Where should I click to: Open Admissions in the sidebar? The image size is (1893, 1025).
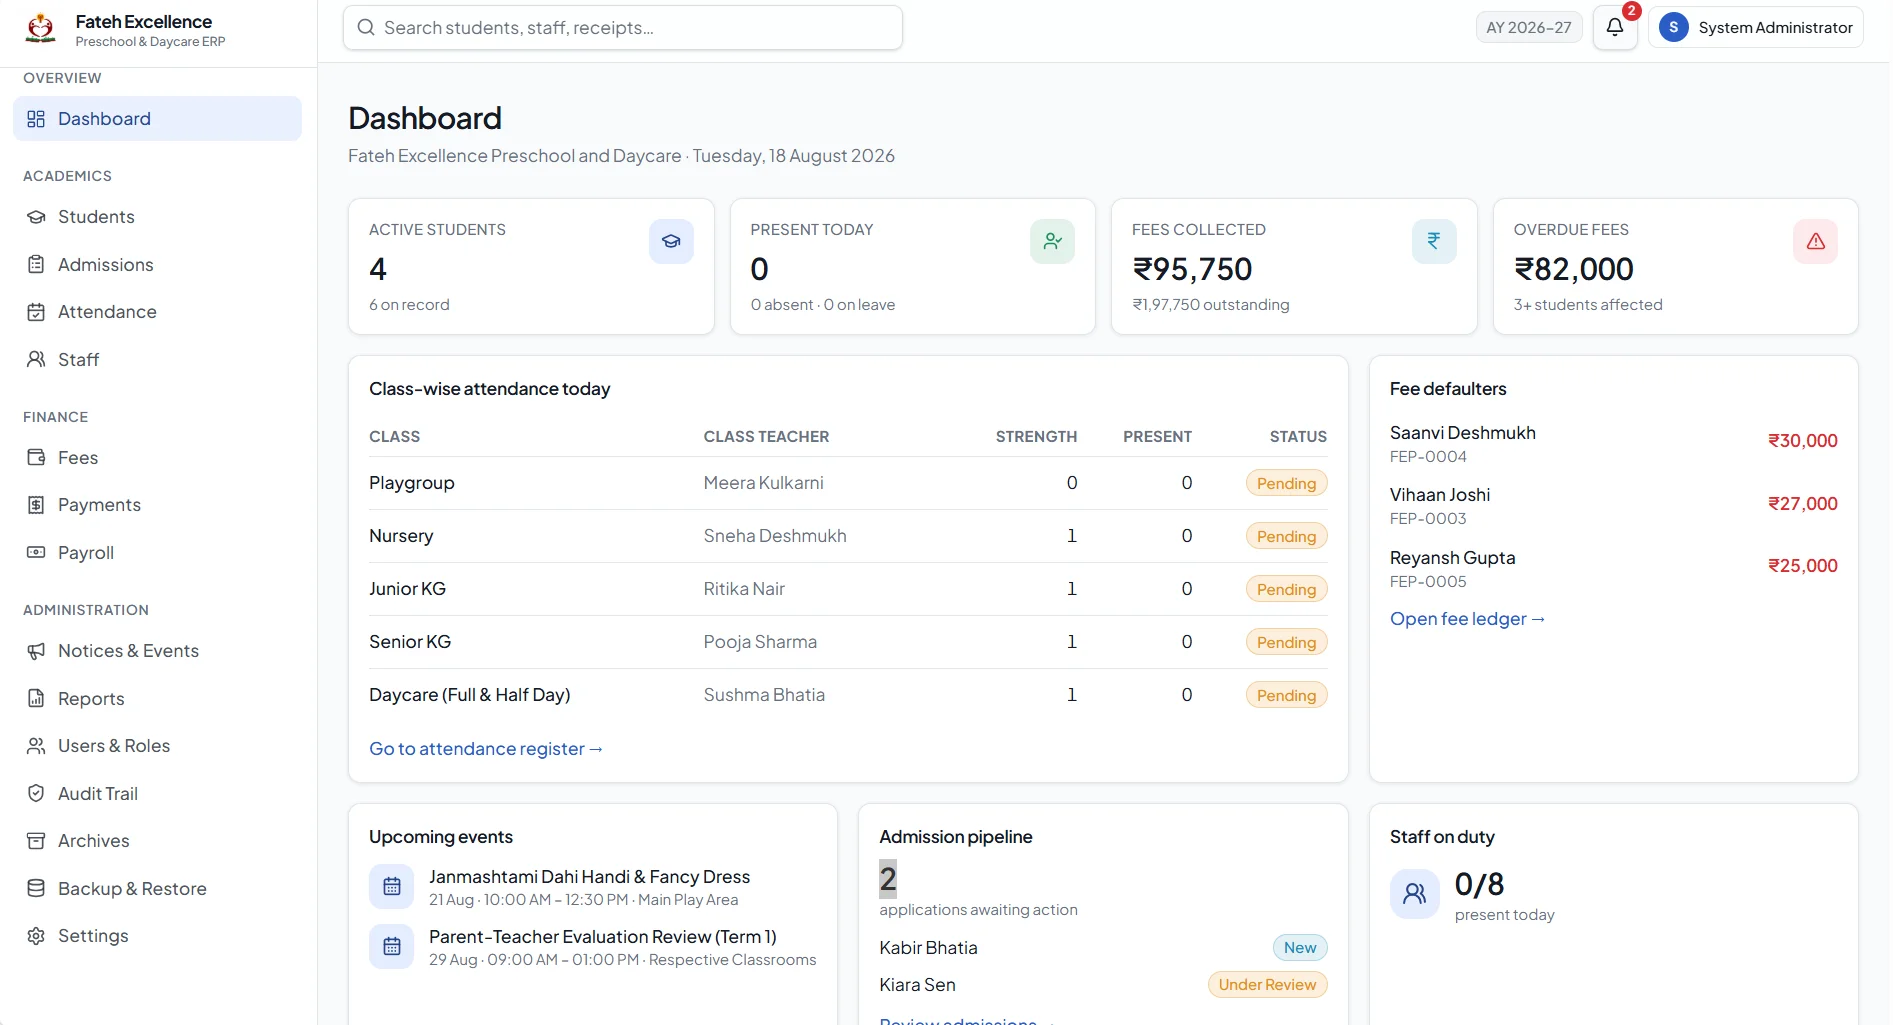[x=157, y=264]
